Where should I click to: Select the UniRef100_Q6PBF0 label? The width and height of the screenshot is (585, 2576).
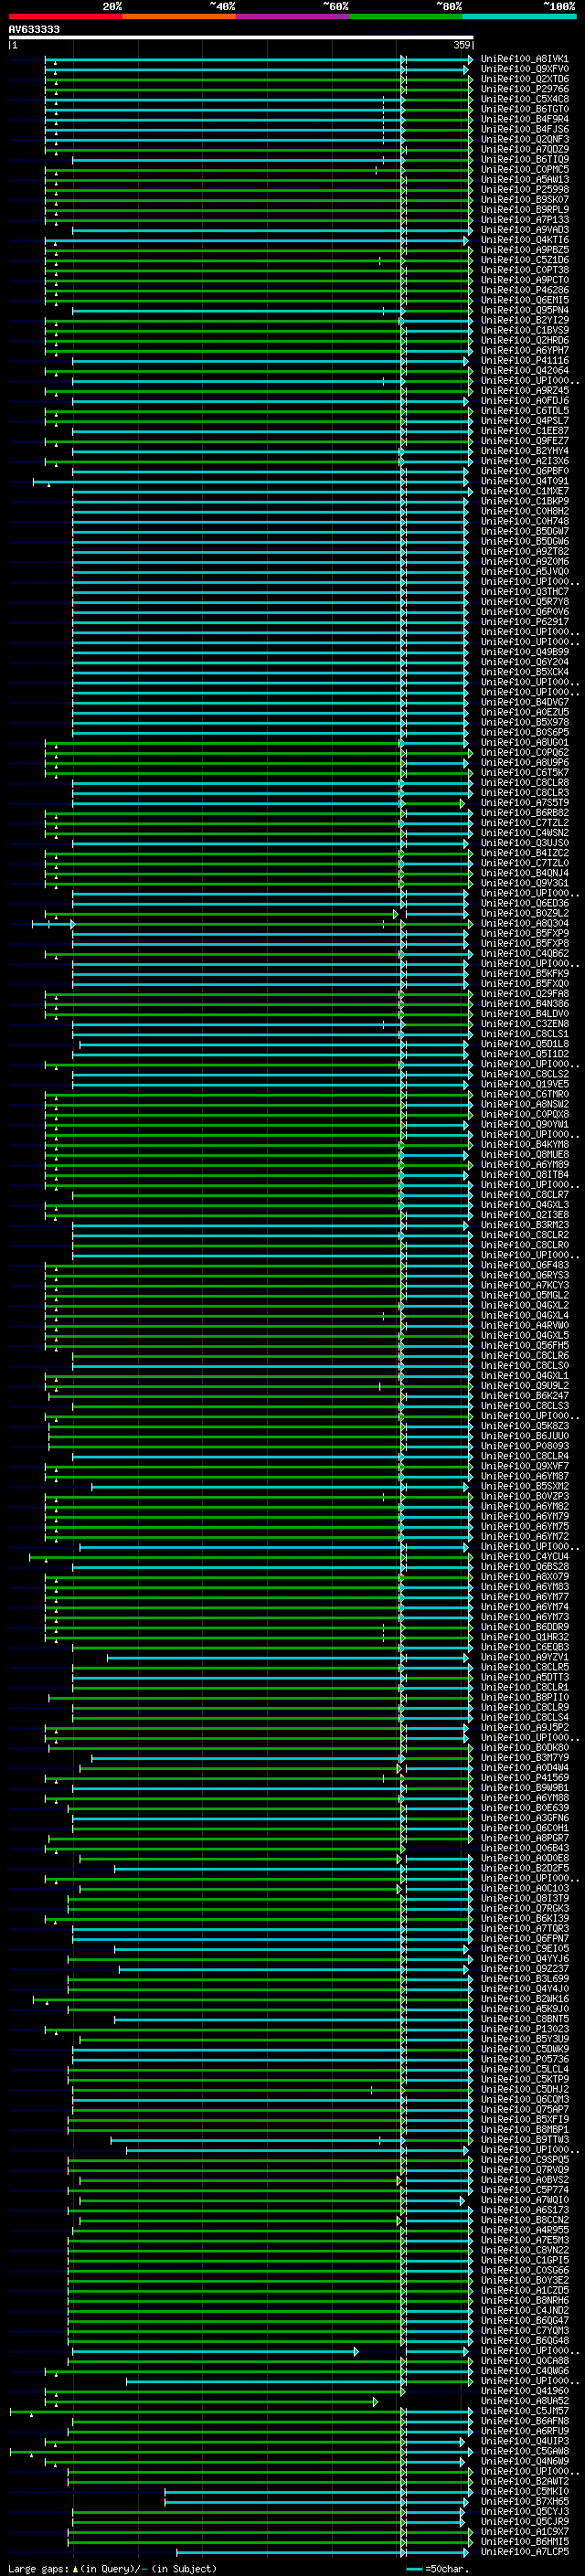click(524, 471)
